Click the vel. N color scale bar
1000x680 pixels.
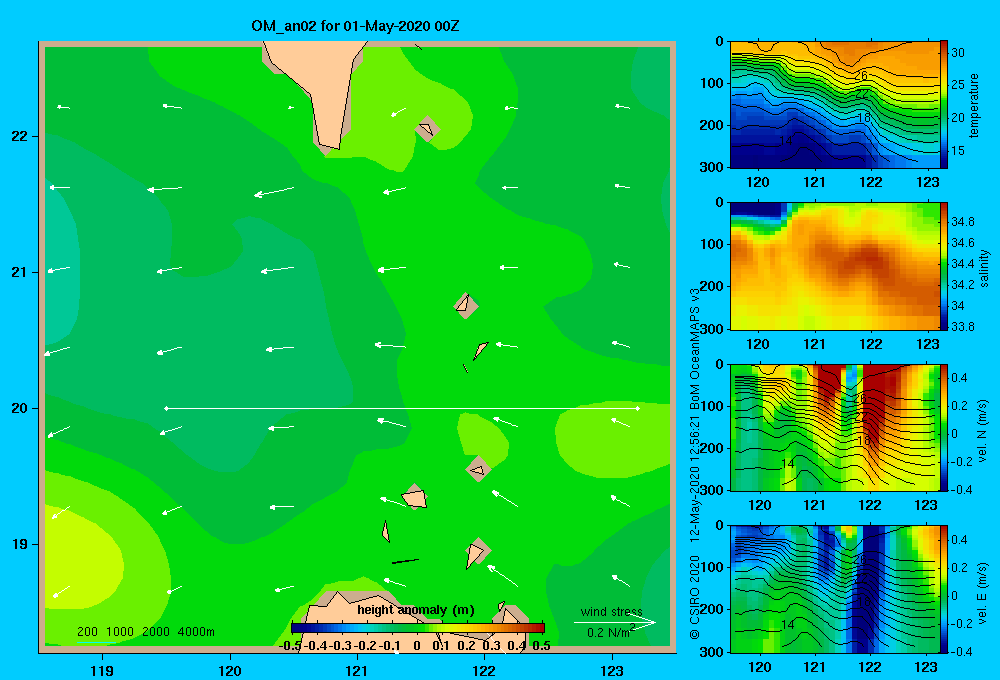tap(944, 427)
